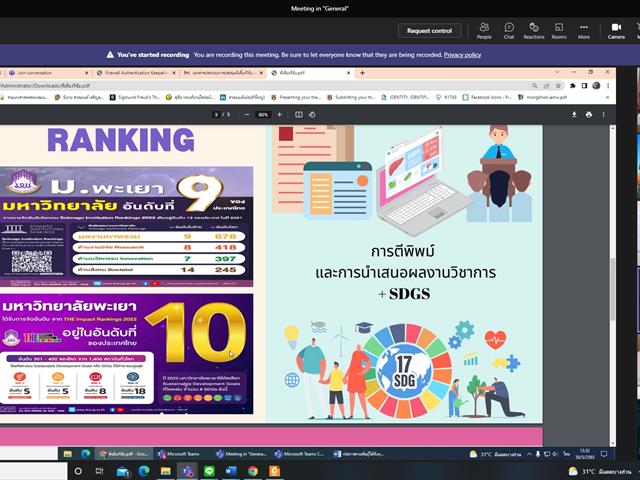Click the share icon in address bar
Screen dimensions: 640x480
click(x=547, y=86)
